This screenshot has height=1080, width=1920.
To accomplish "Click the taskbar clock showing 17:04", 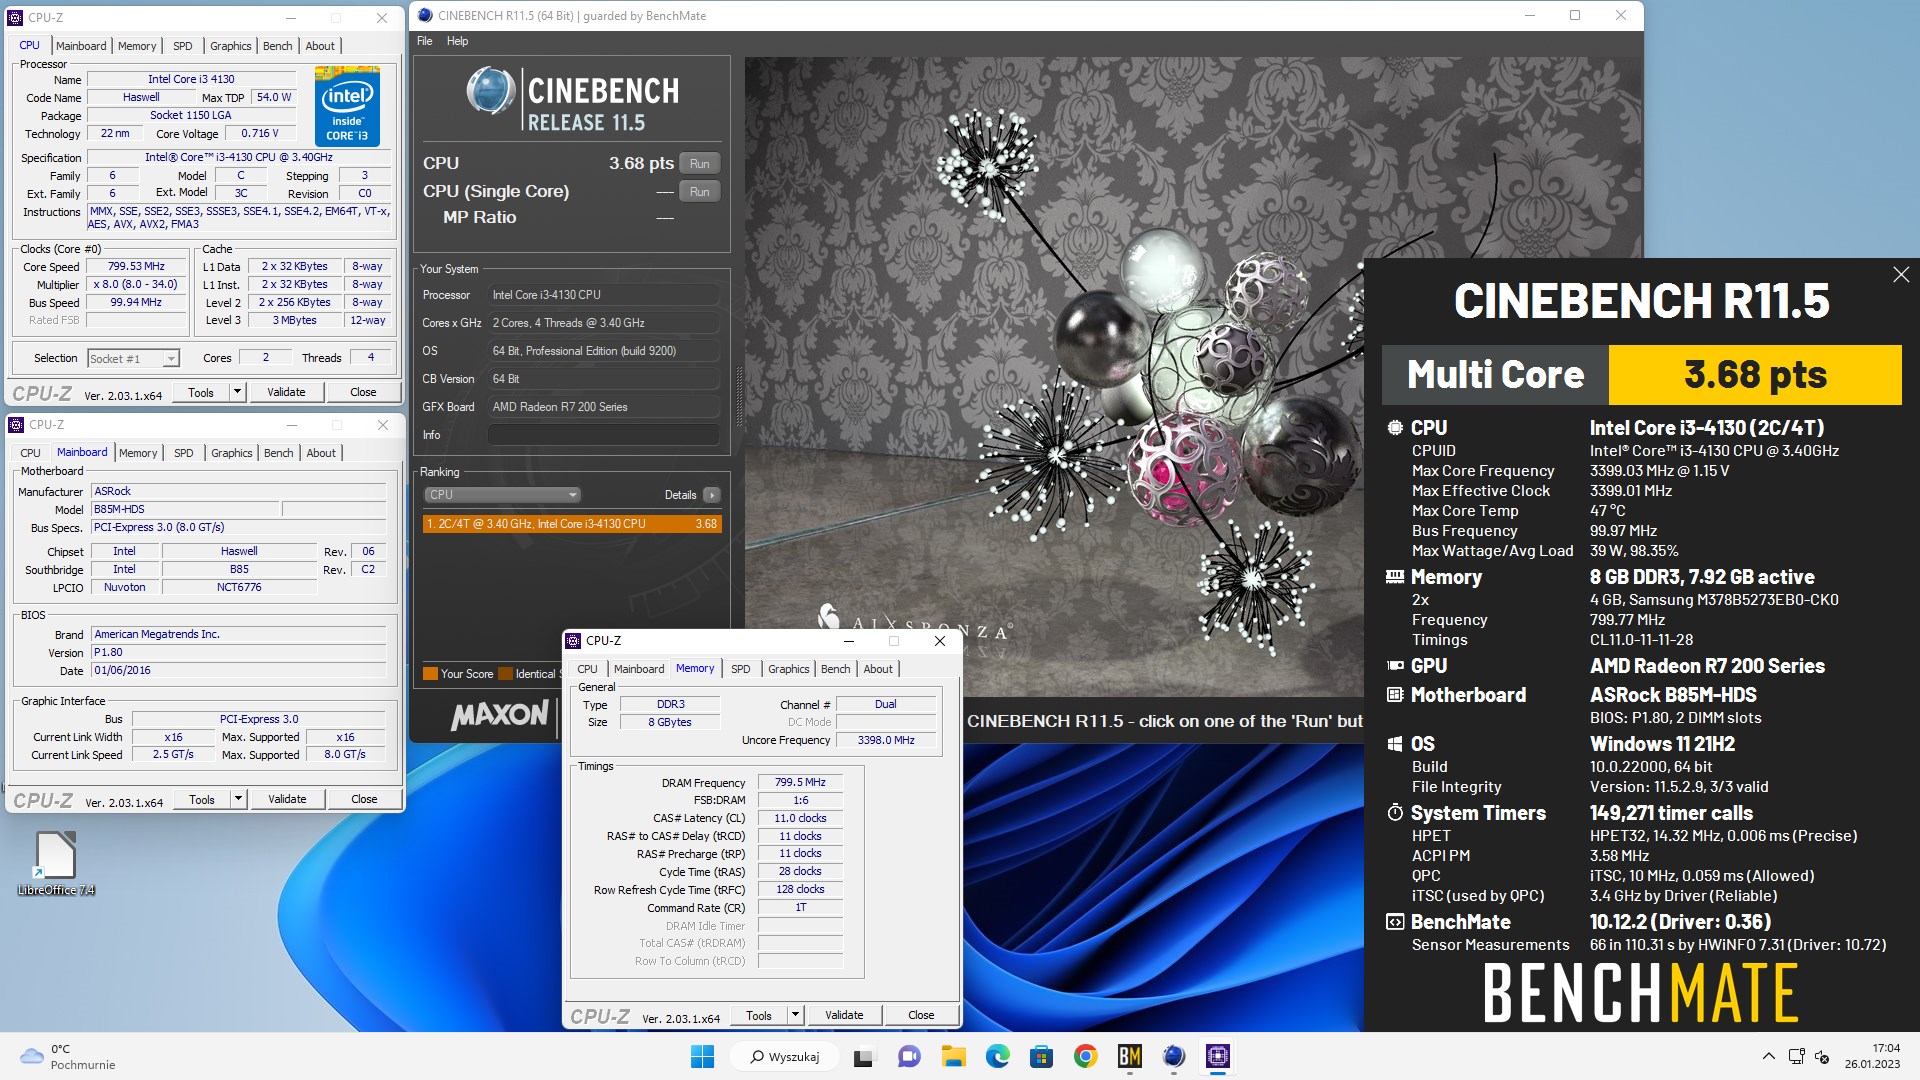I will pyautogui.click(x=1872, y=1056).
